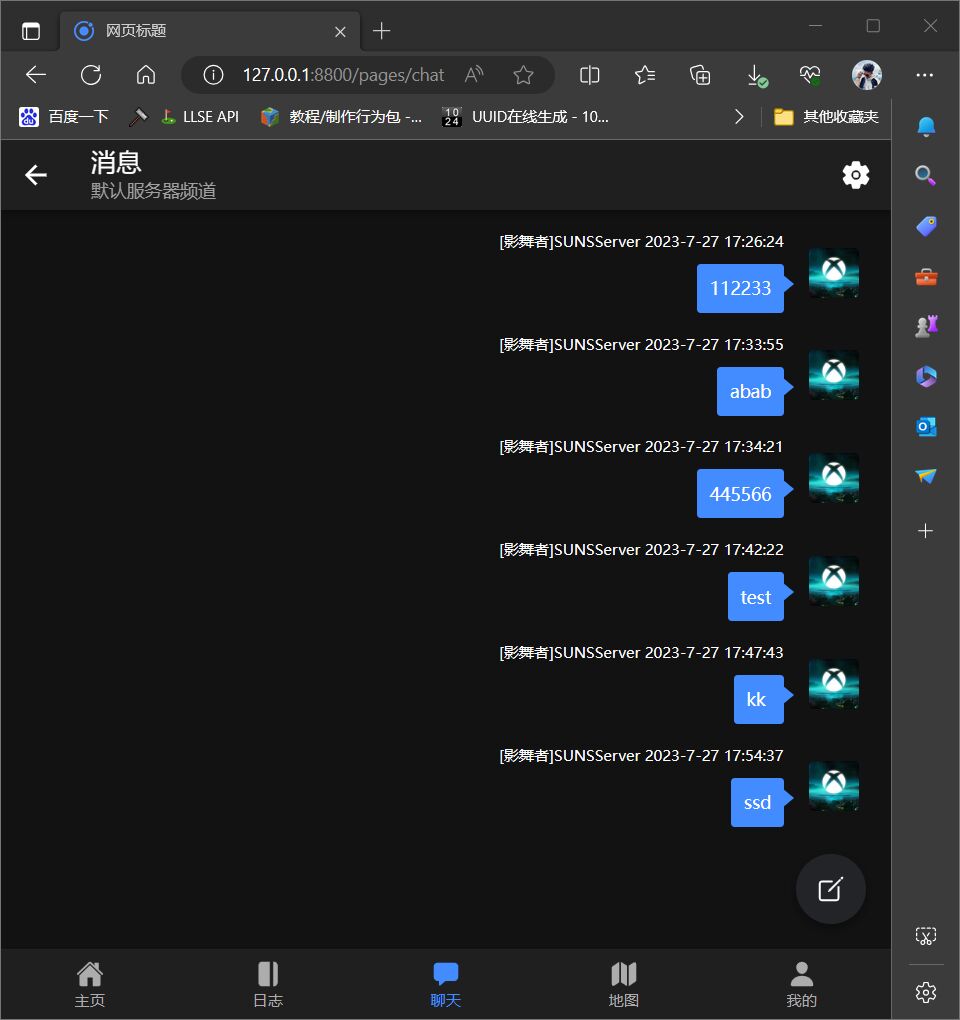Open the browser more options menu
Screen dimensions: 960x1020
(x=924, y=75)
